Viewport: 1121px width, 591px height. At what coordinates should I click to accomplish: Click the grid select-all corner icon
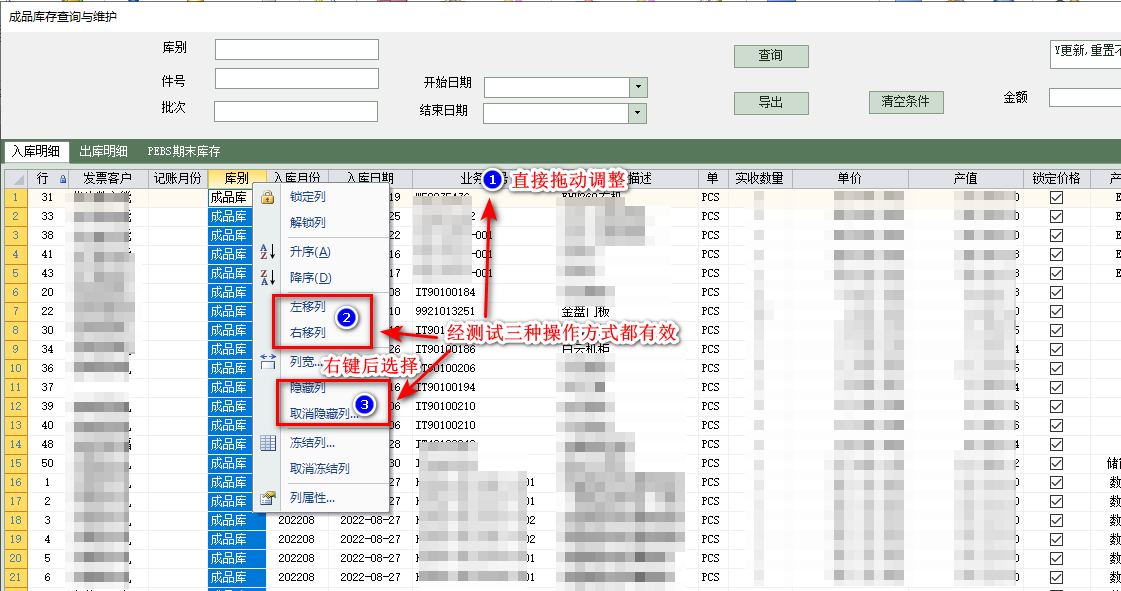(15, 179)
